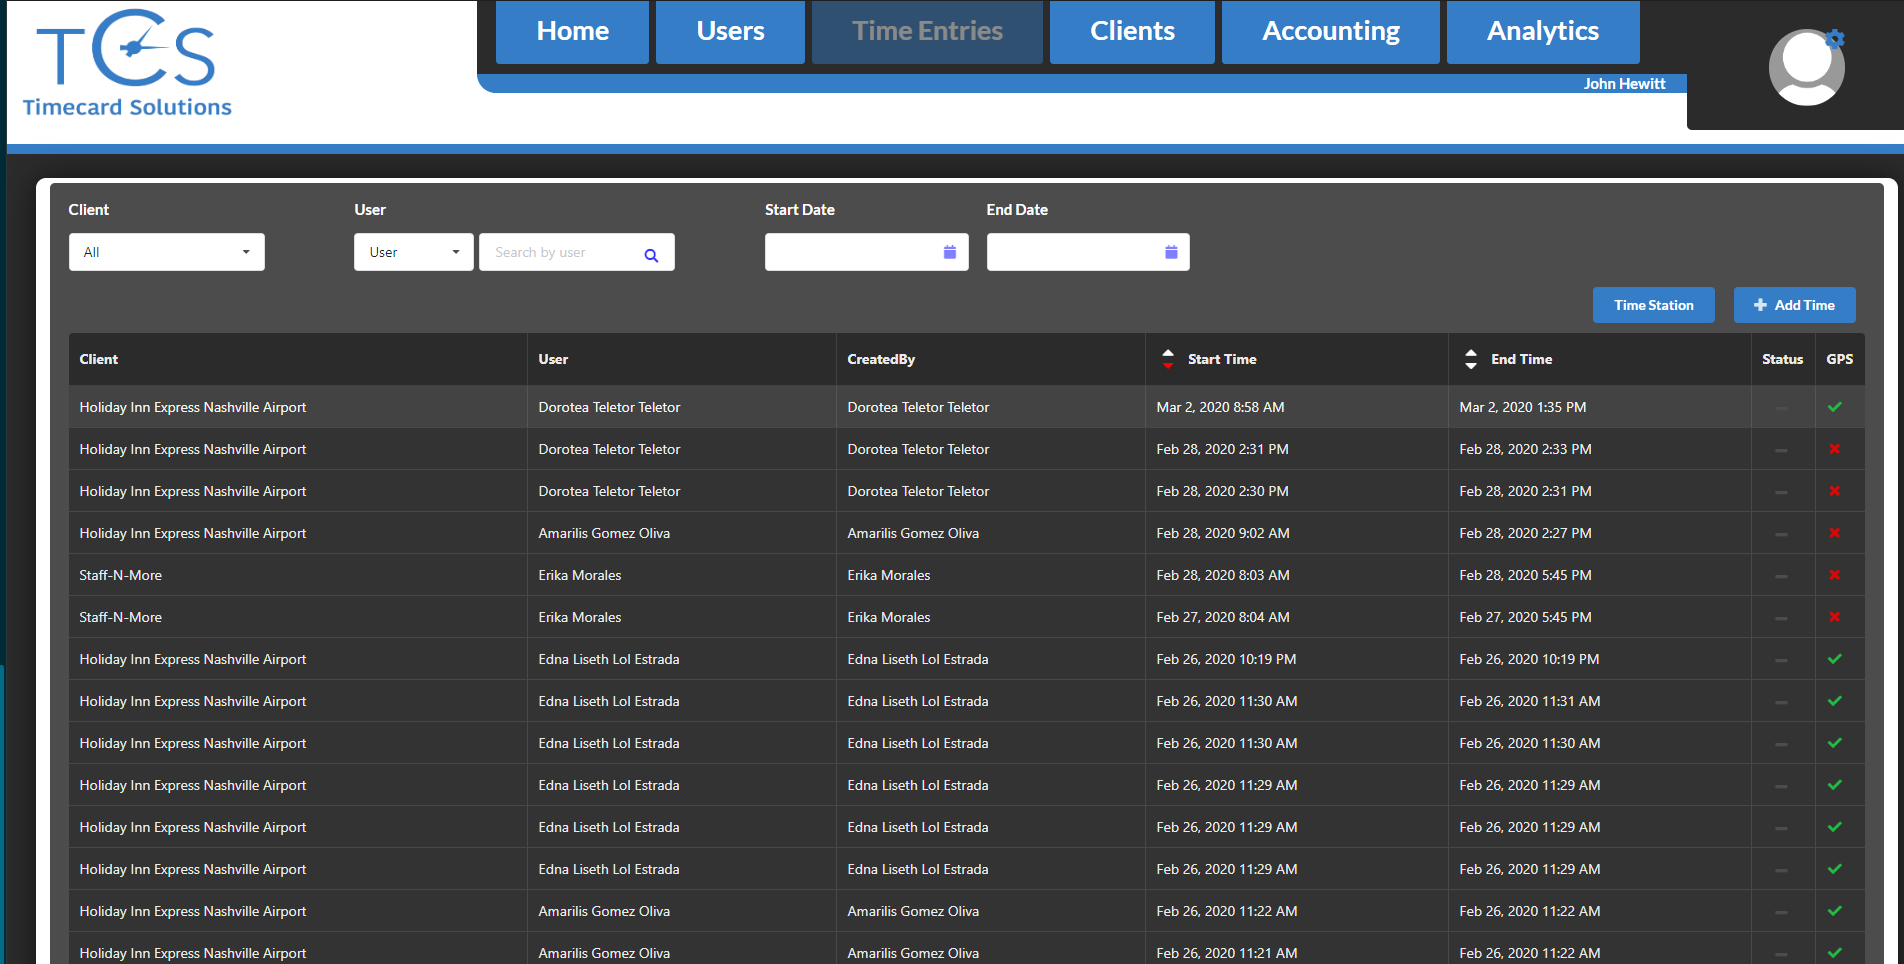The image size is (1904, 964).
Task: Open the End Date calendar icon
Action: coord(1170,252)
